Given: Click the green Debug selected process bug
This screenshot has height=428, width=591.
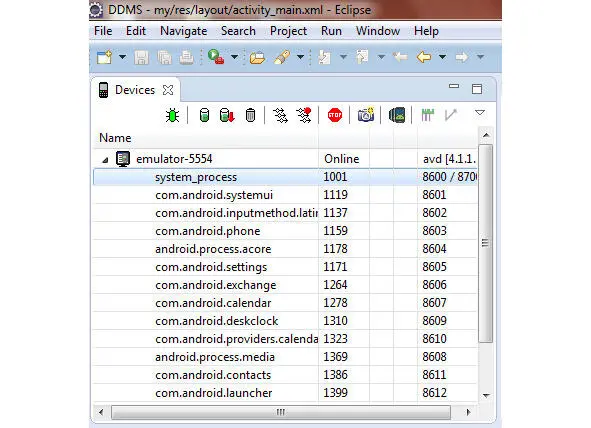Looking at the screenshot, I should 172,115.
